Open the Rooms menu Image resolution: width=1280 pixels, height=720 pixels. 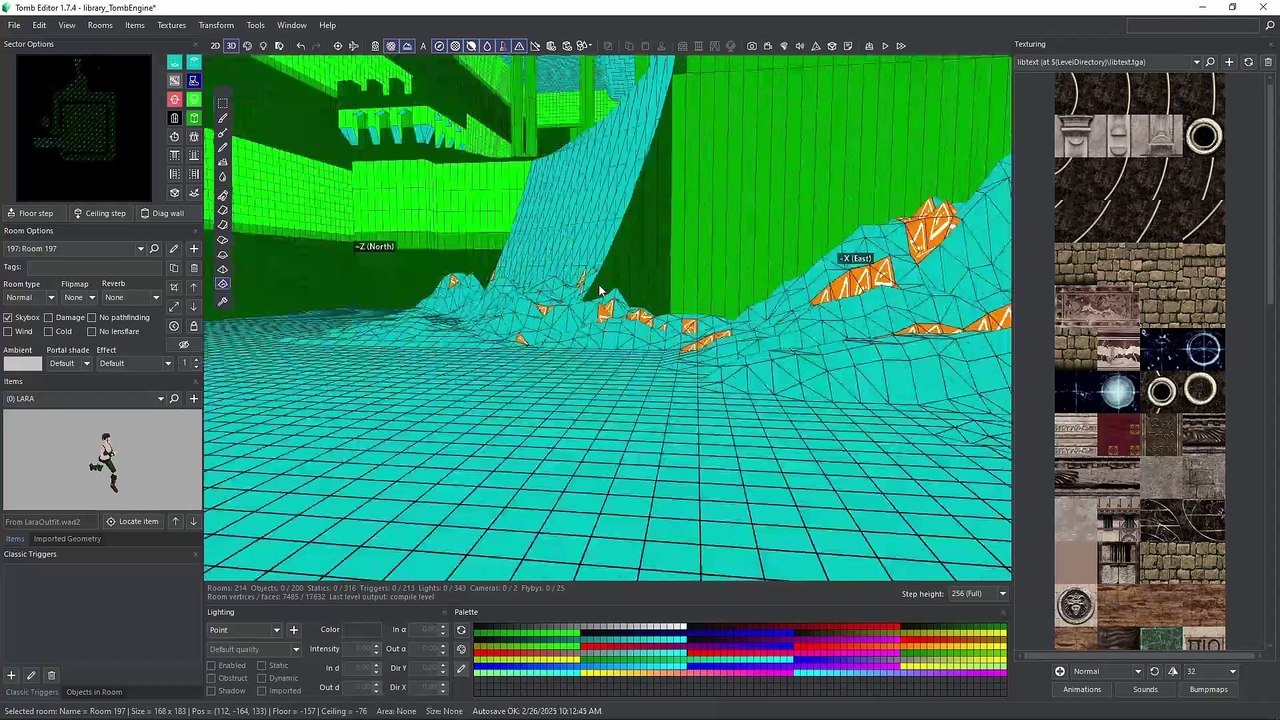click(100, 25)
